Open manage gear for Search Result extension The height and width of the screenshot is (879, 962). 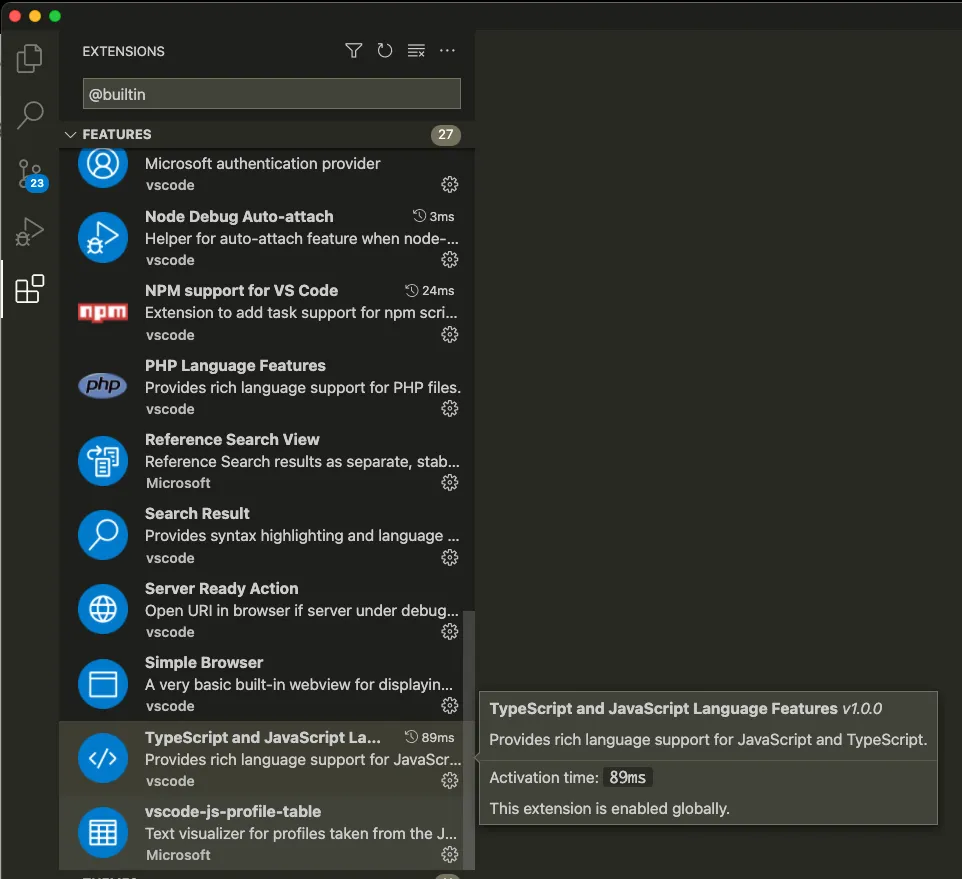(x=450, y=558)
